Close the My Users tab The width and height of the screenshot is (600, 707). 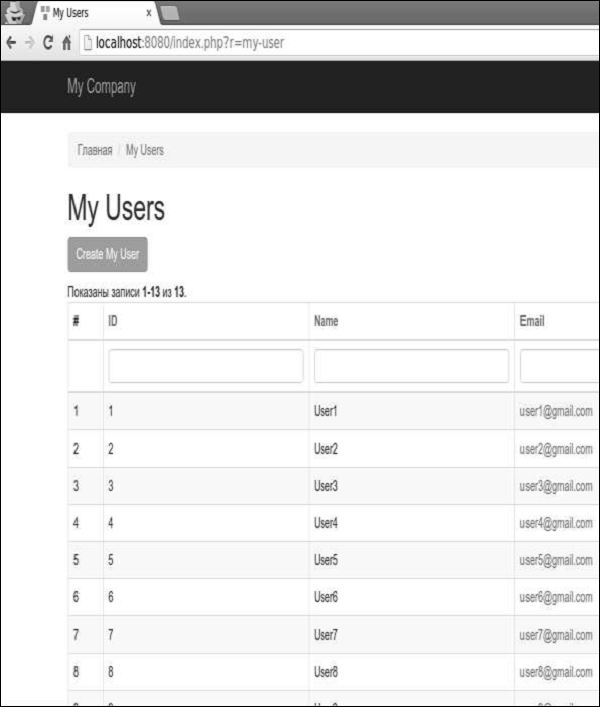(x=149, y=14)
